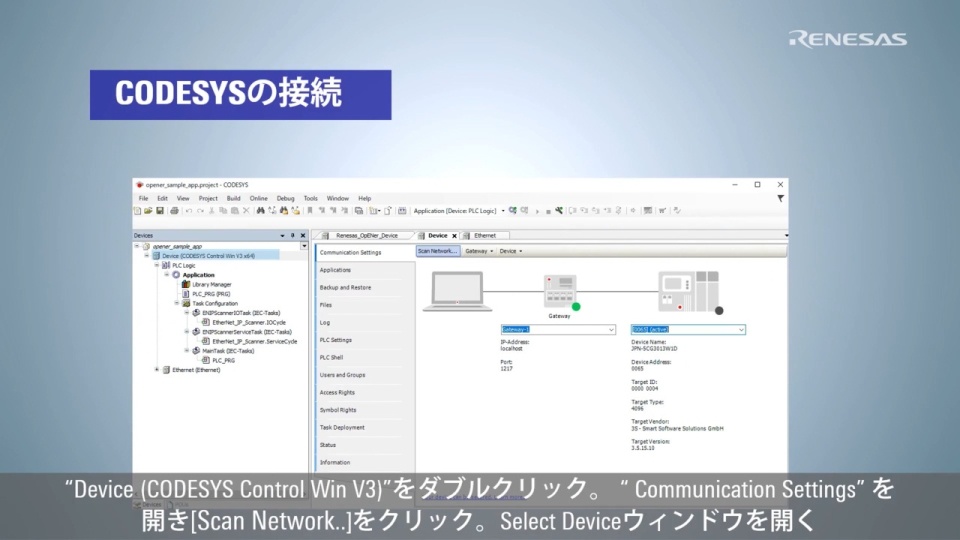The width and height of the screenshot is (960, 540).
Task: Click the Start play toolbar icon
Action: pyautogui.click(x=538, y=211)
